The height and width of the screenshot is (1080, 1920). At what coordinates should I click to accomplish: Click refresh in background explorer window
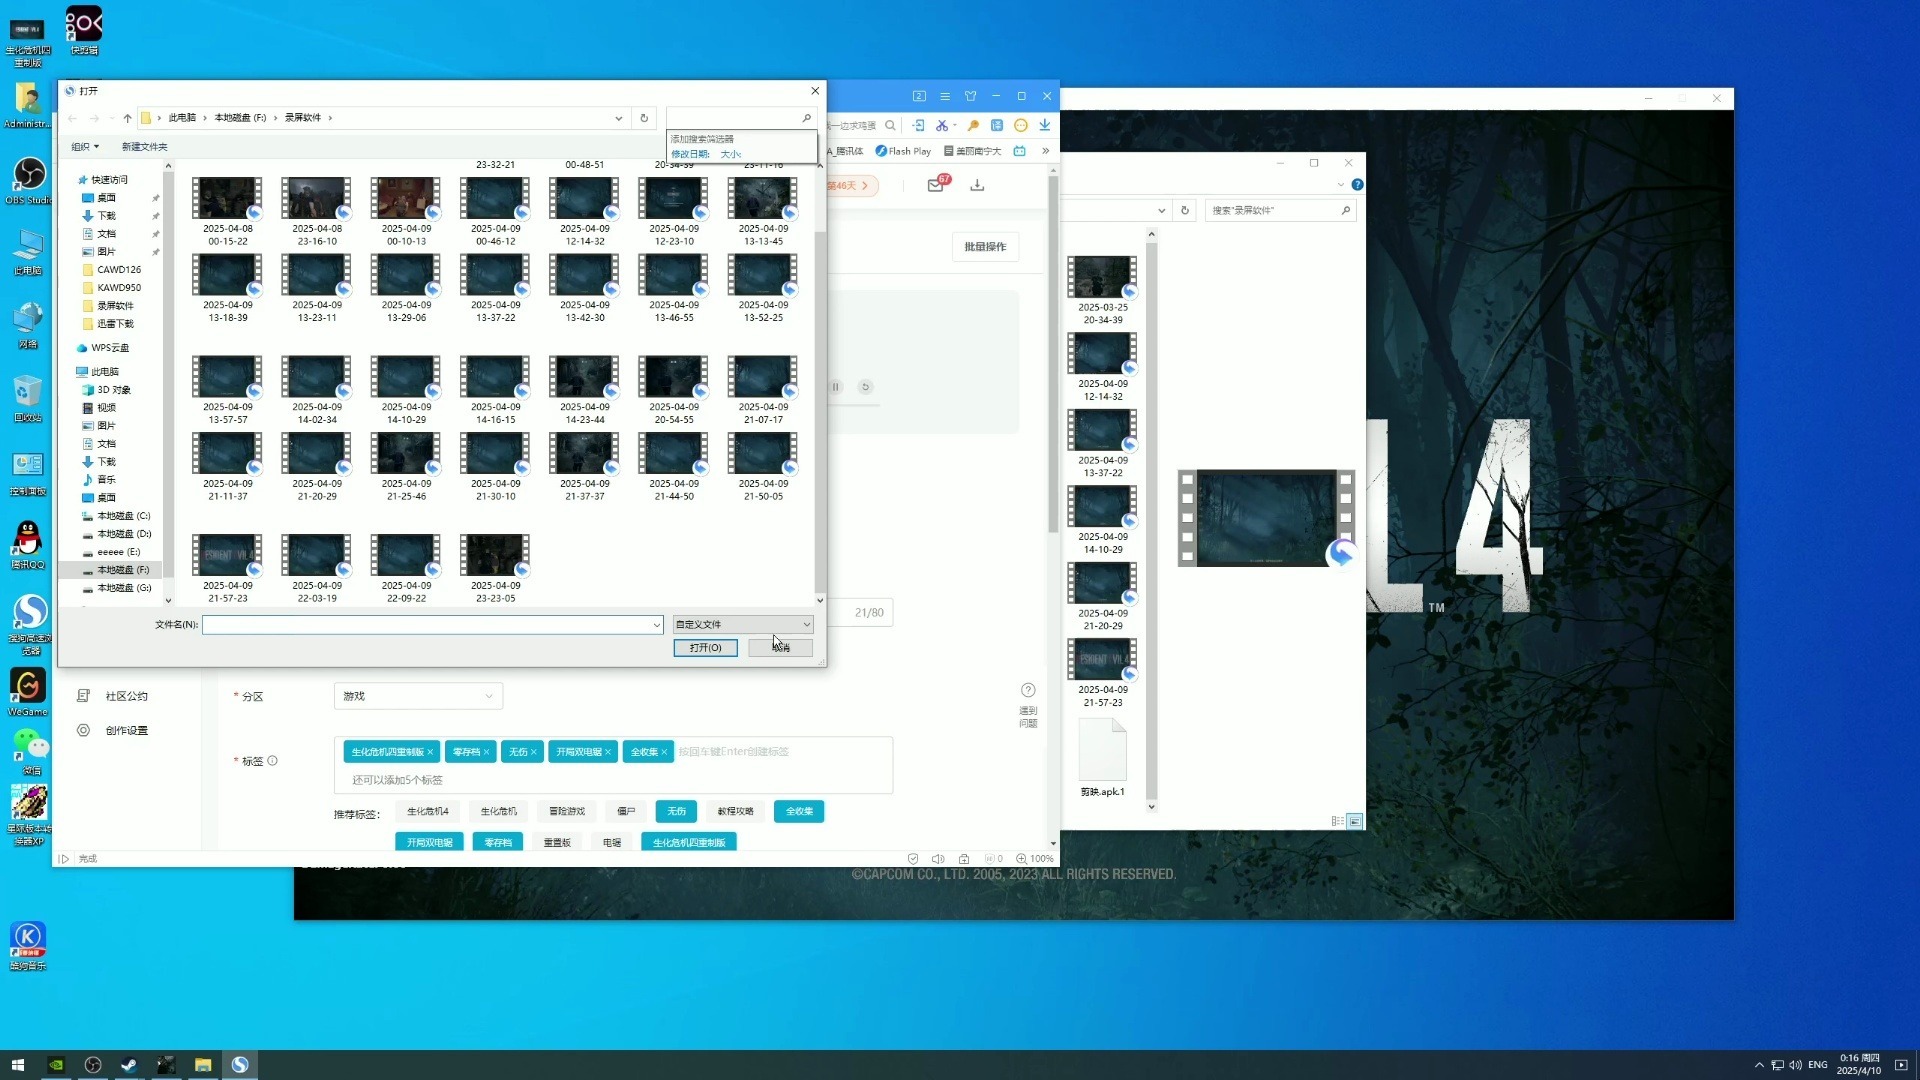[x=1185, y=210]
